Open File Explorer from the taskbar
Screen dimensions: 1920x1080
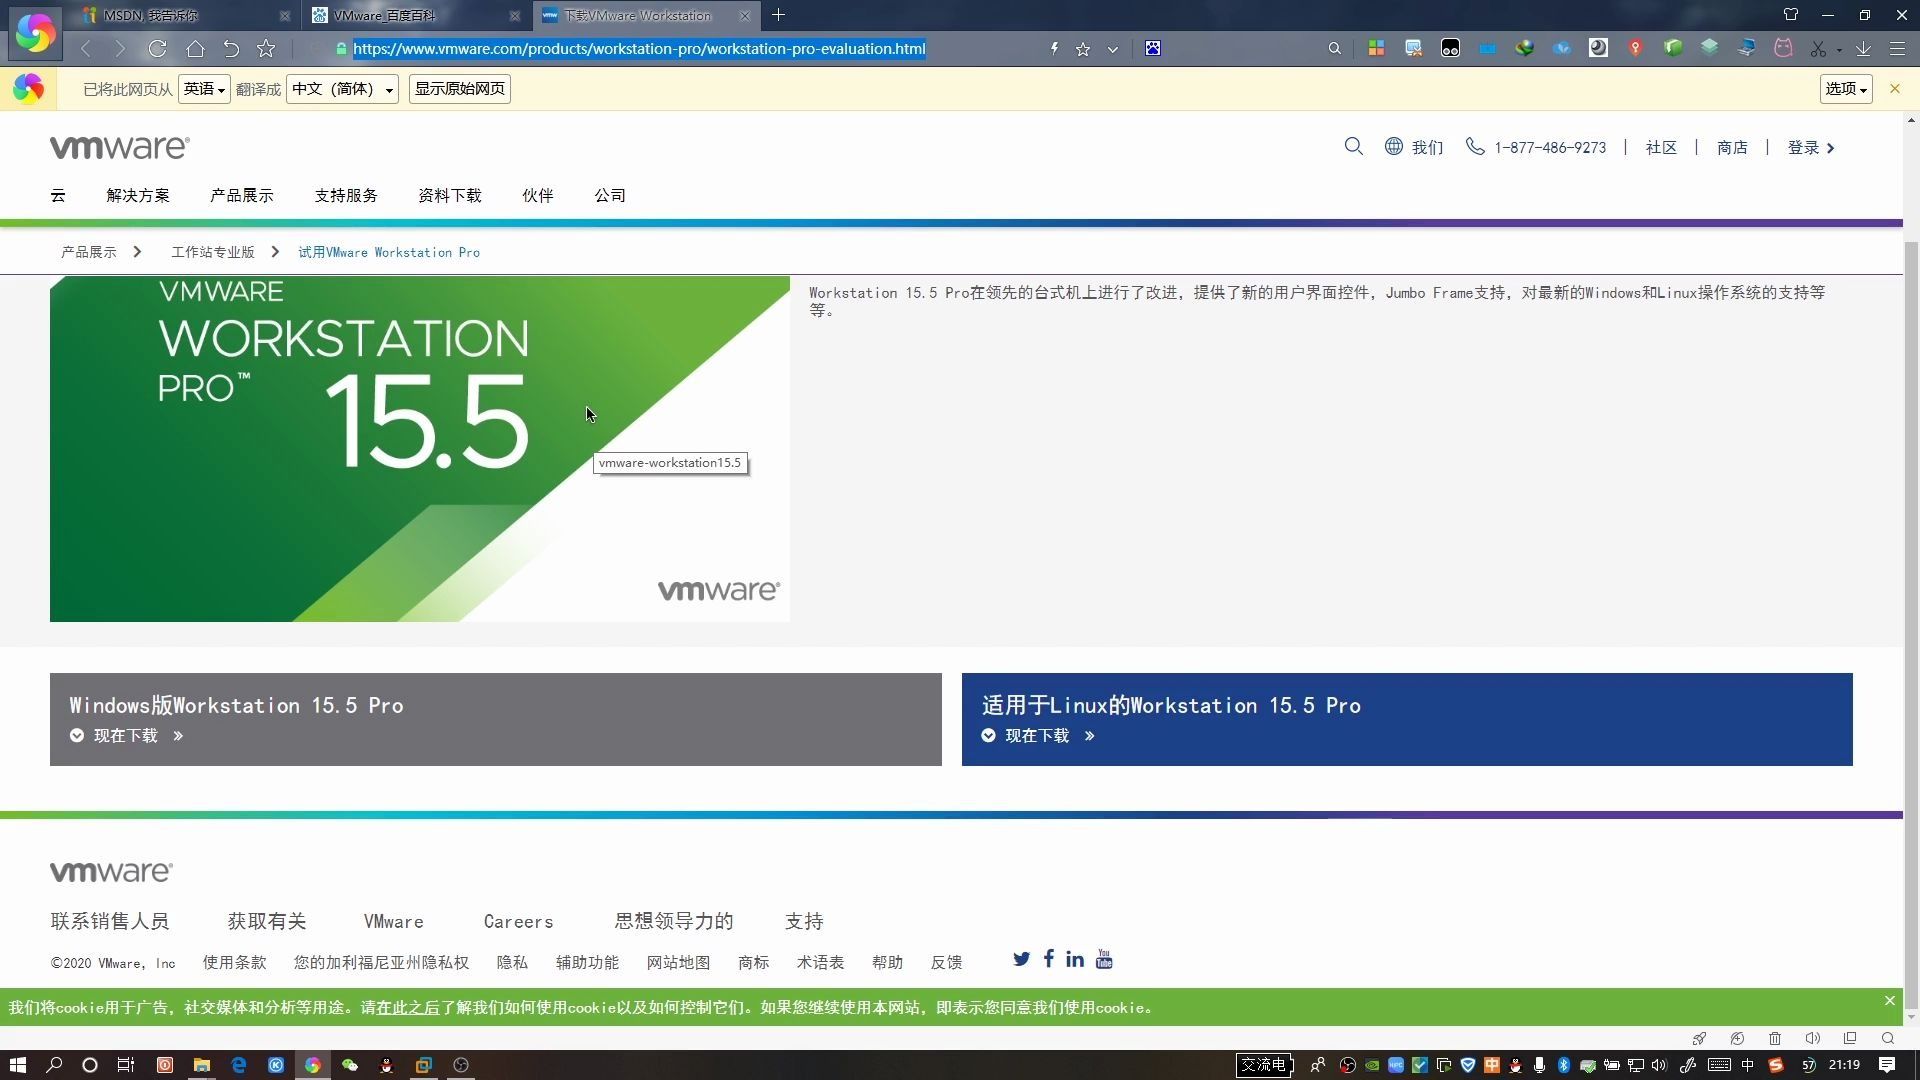pos(201,1065)
